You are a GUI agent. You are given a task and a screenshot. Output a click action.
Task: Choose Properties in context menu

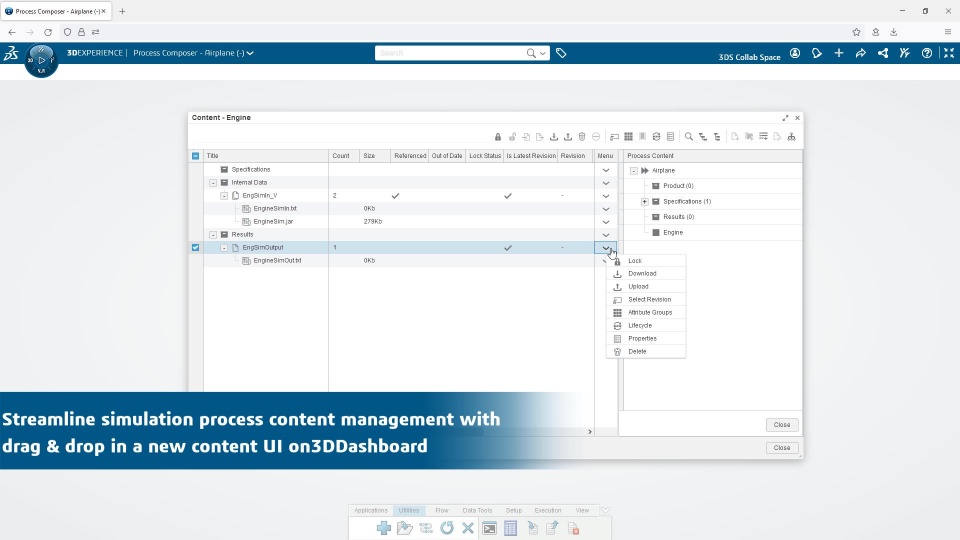tap(646, 339)
